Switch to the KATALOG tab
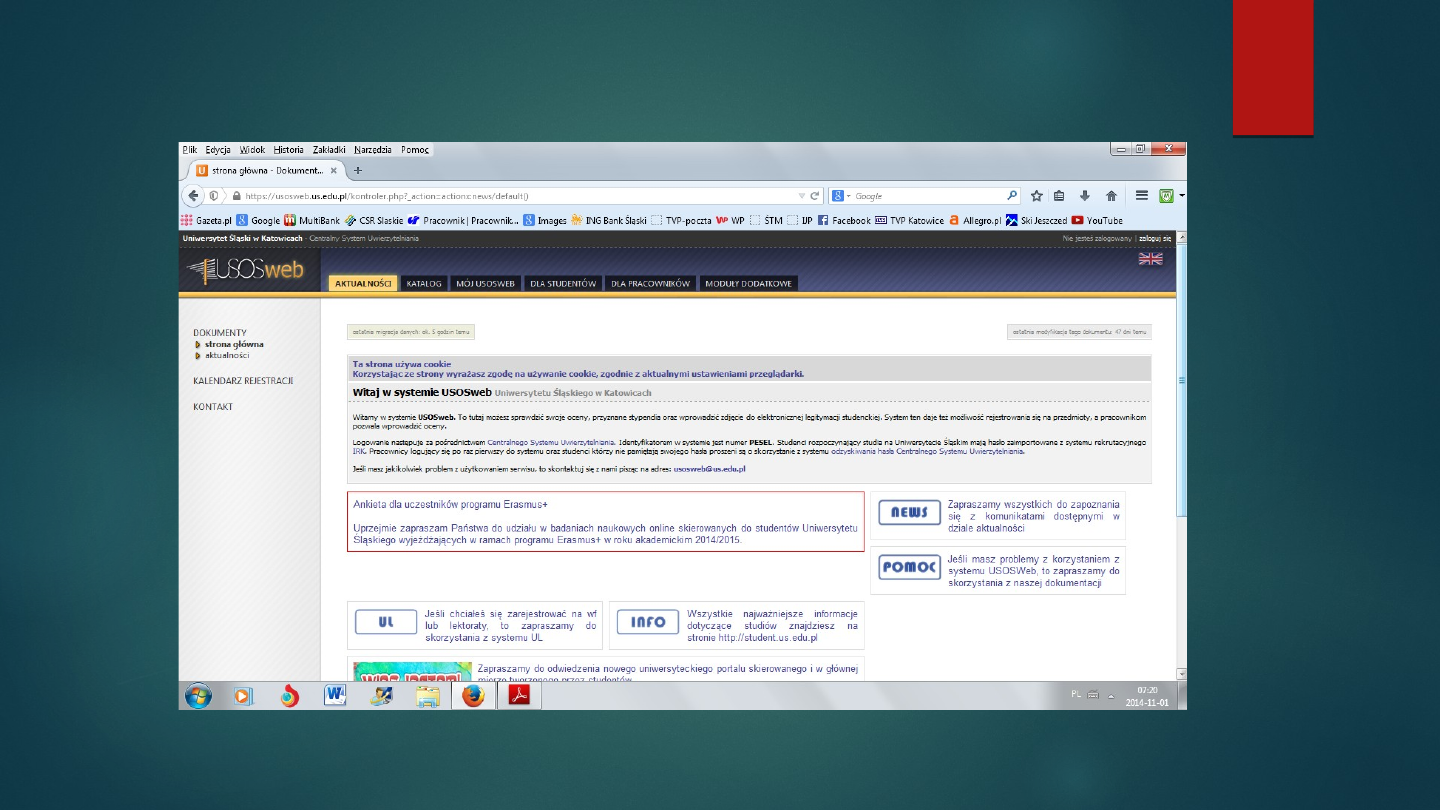 coord(424,284)
